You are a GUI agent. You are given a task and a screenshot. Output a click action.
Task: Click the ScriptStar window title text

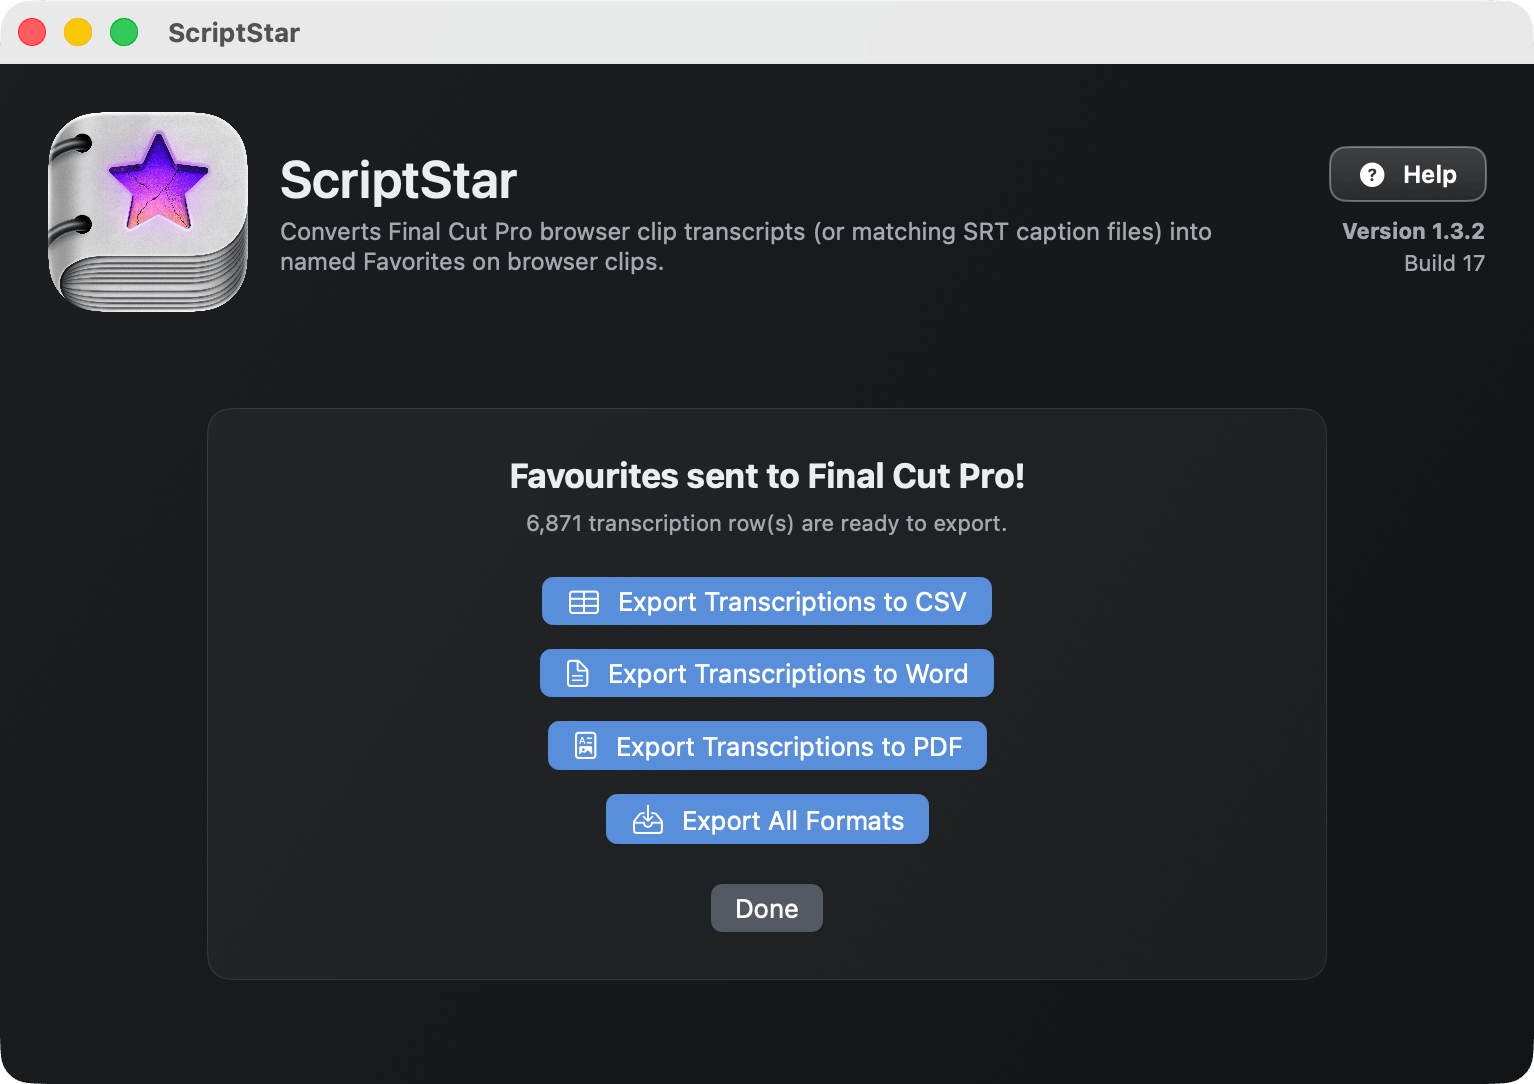[x=234, y=33]
